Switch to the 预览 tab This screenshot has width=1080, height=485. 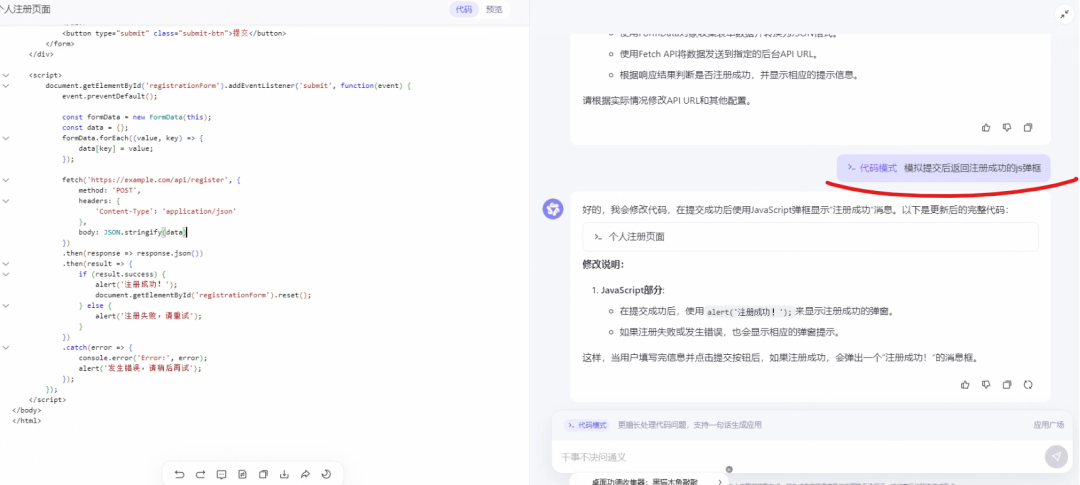point(494,10)
